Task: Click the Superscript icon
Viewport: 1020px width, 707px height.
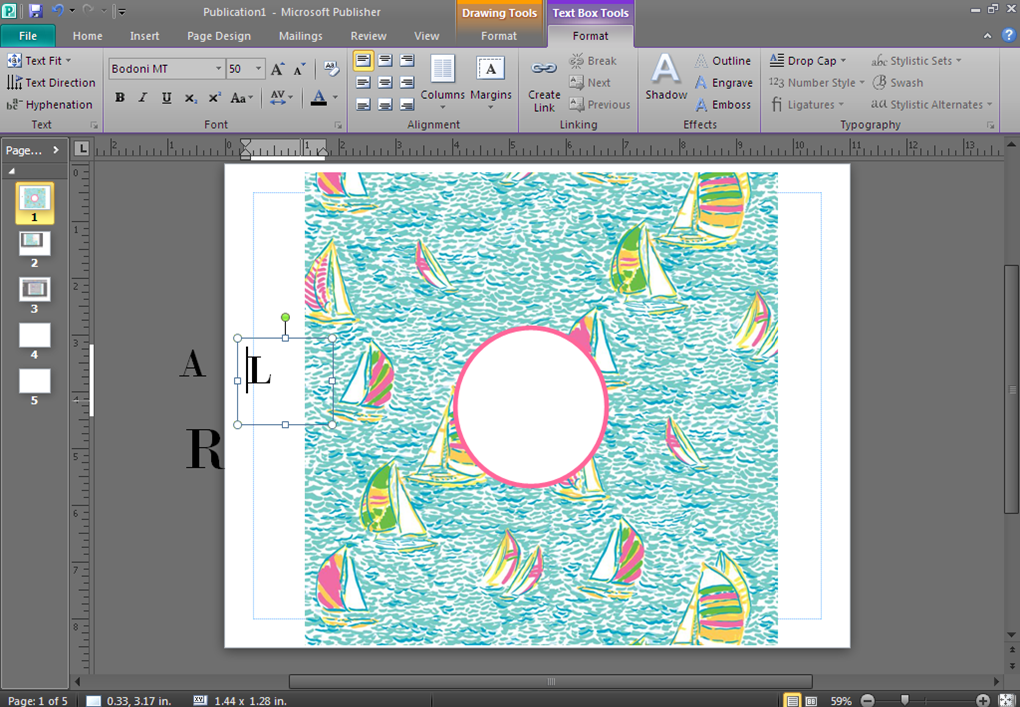Action: click(214, 98)
